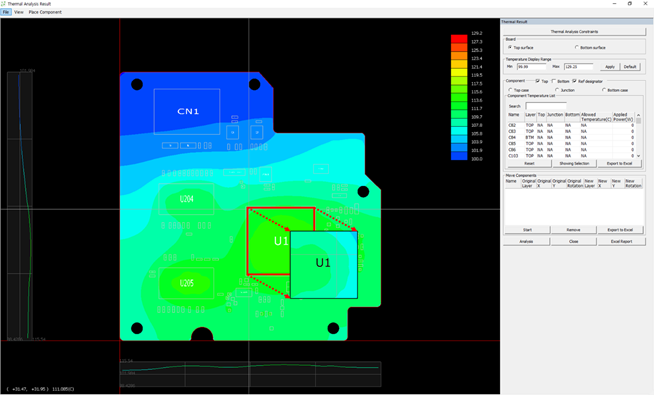Select the U204 component on the board

tap(186, 199)
